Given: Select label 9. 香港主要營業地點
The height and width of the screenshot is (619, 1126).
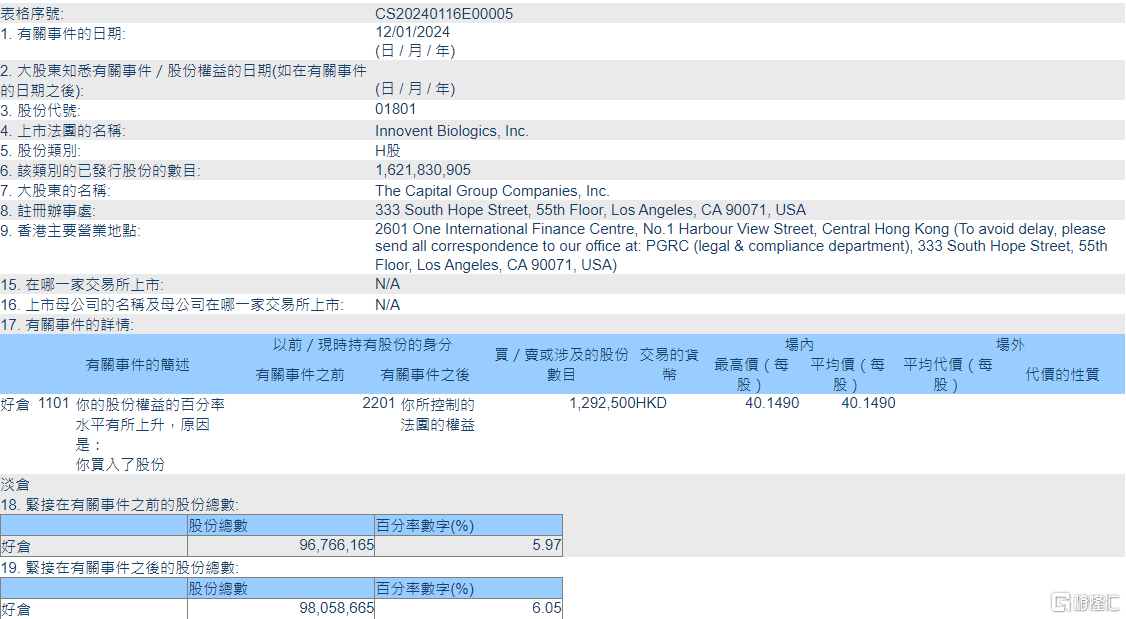Looking at the screenshot, I should coord(70,231).
